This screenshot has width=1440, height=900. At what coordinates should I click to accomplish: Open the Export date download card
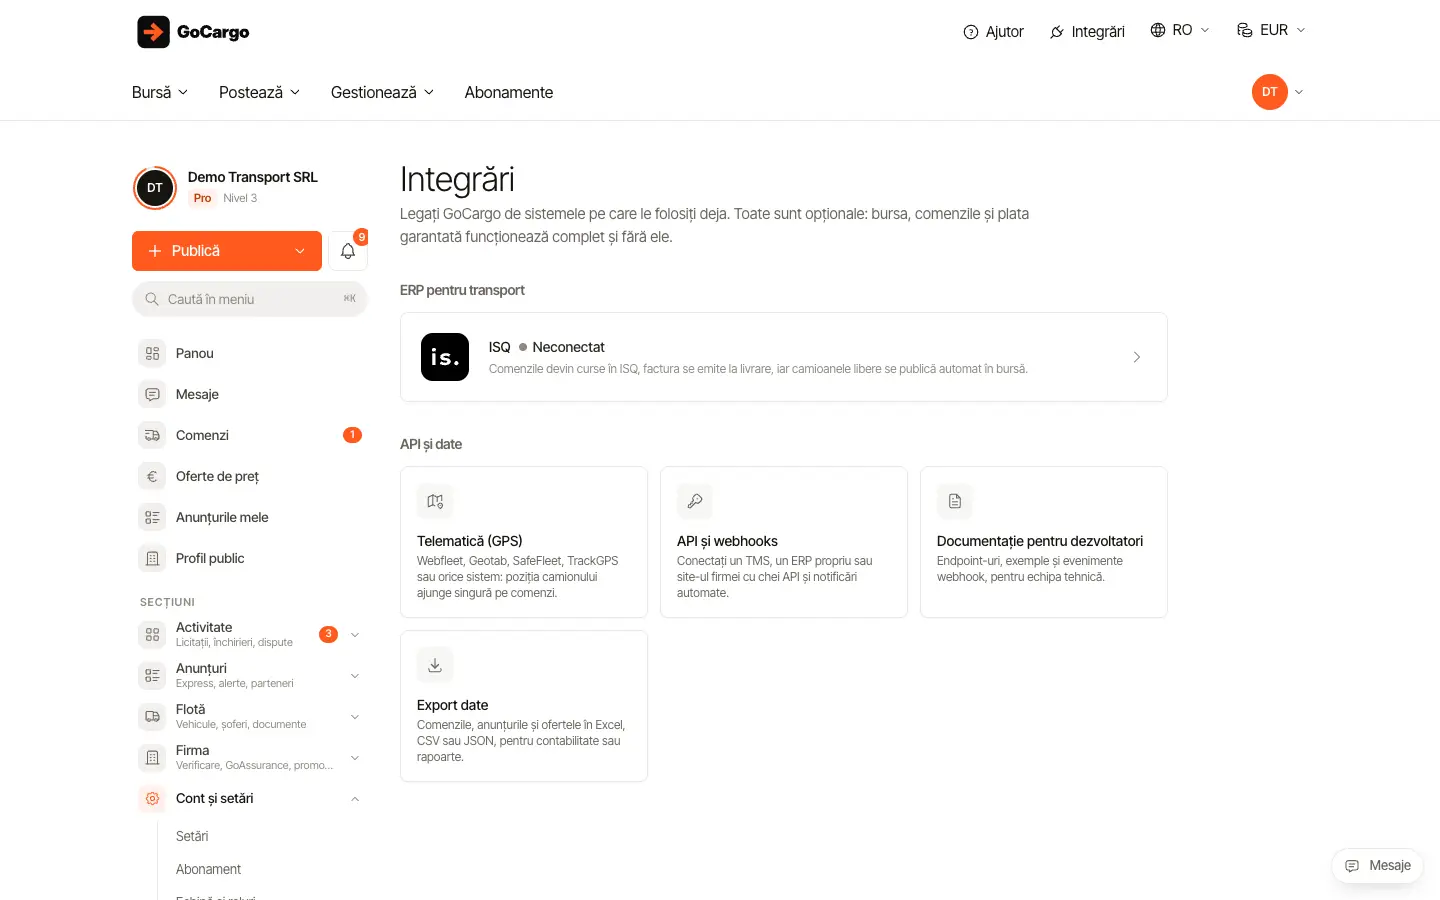point(524,706)
